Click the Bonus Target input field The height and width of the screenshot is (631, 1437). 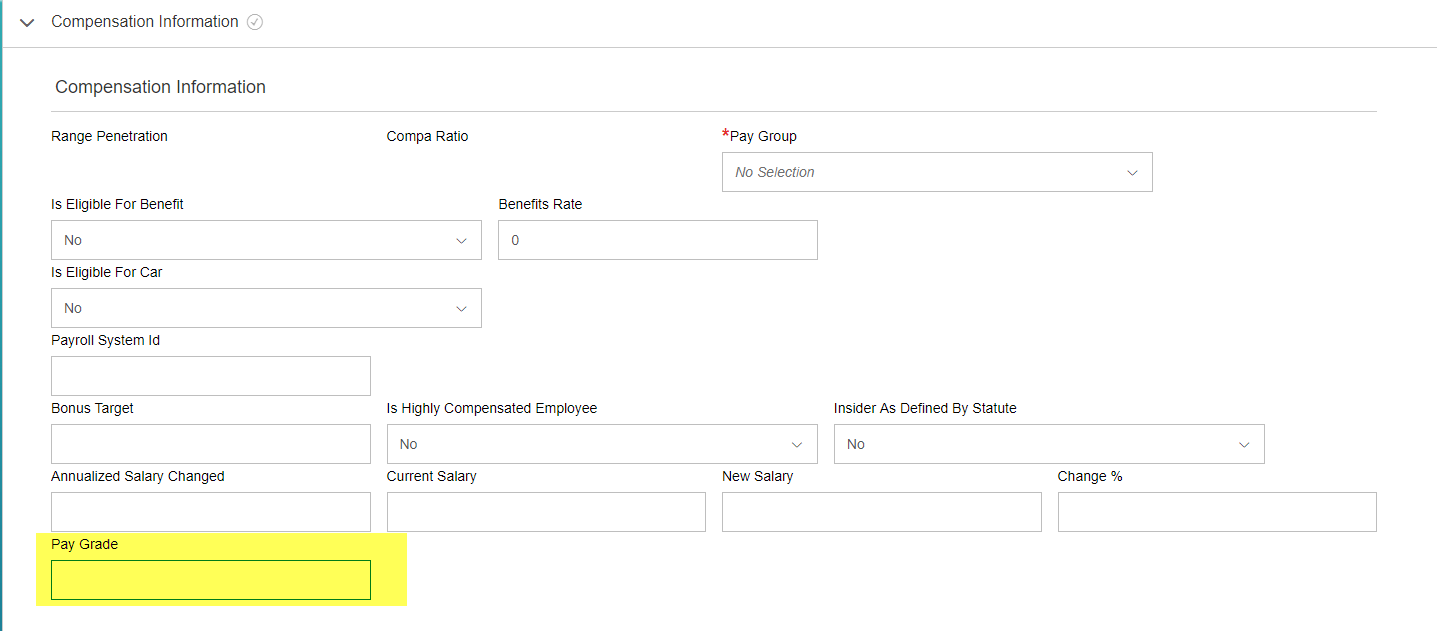[211, 444]
